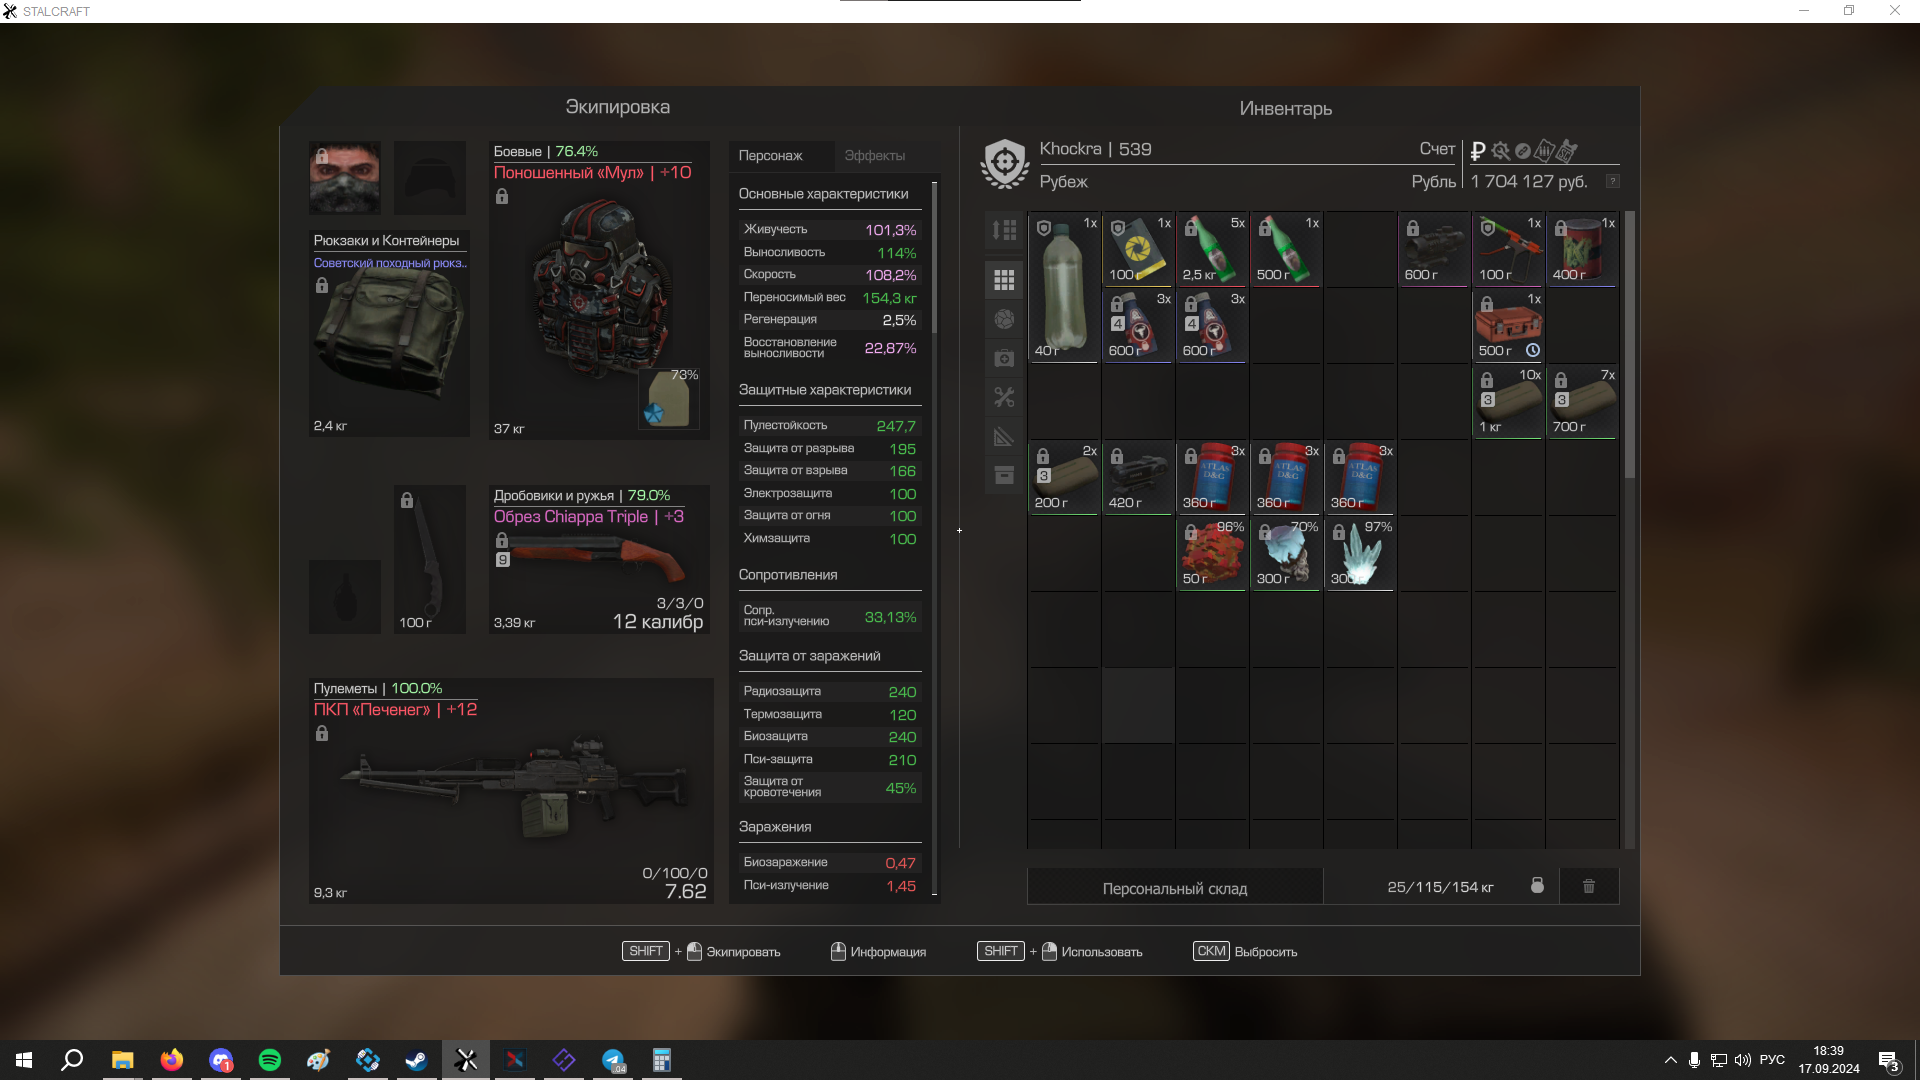Select the 1x green bottle 500 g
This screenshot has width=1920, height=1080.
pyautogui.click(x=1286, y=249)
